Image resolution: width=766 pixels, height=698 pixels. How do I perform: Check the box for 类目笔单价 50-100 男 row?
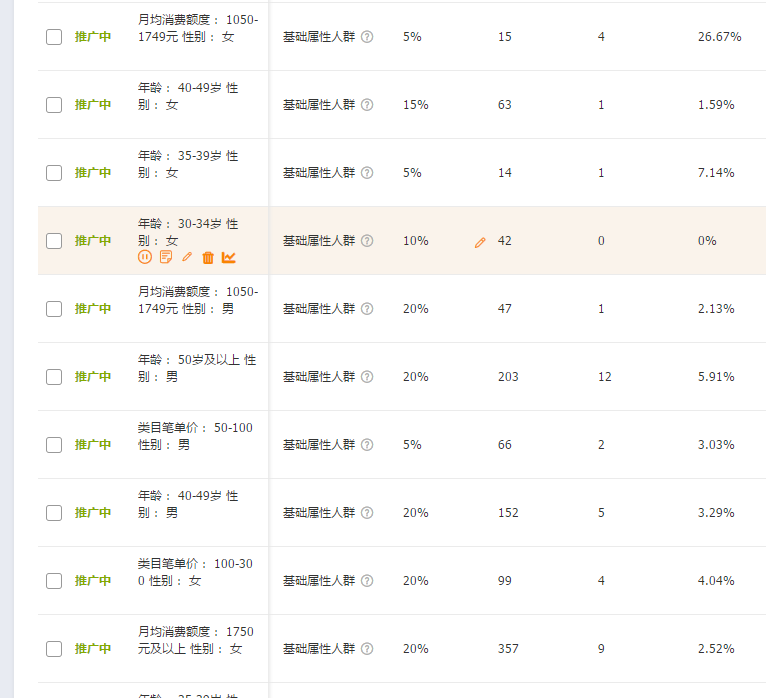54,445
